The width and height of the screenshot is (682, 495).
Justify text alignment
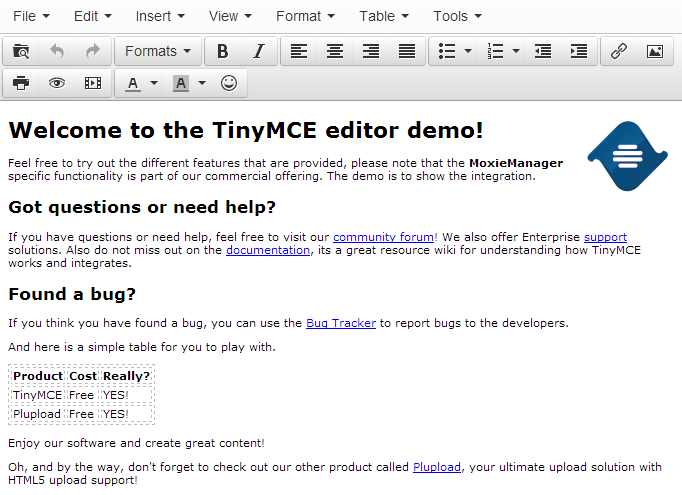[x=407, y=51]
